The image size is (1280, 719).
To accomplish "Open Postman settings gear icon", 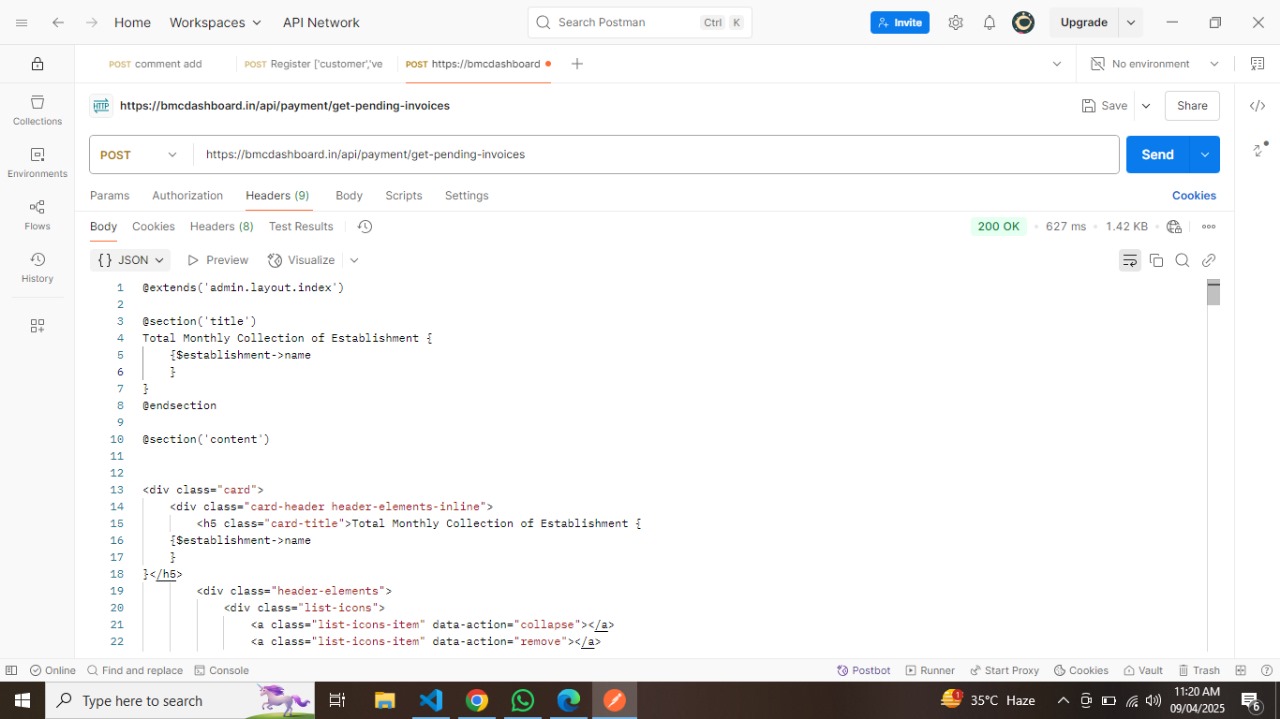I will click(955, 22).
